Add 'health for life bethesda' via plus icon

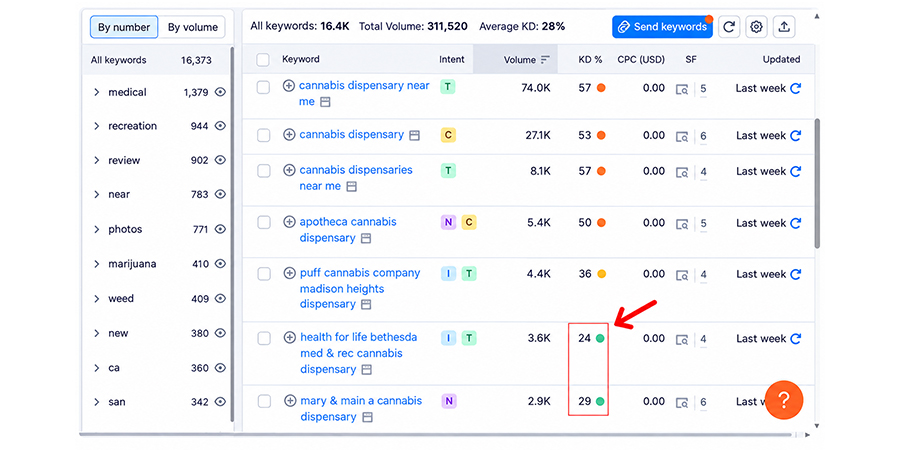[289, 338]
